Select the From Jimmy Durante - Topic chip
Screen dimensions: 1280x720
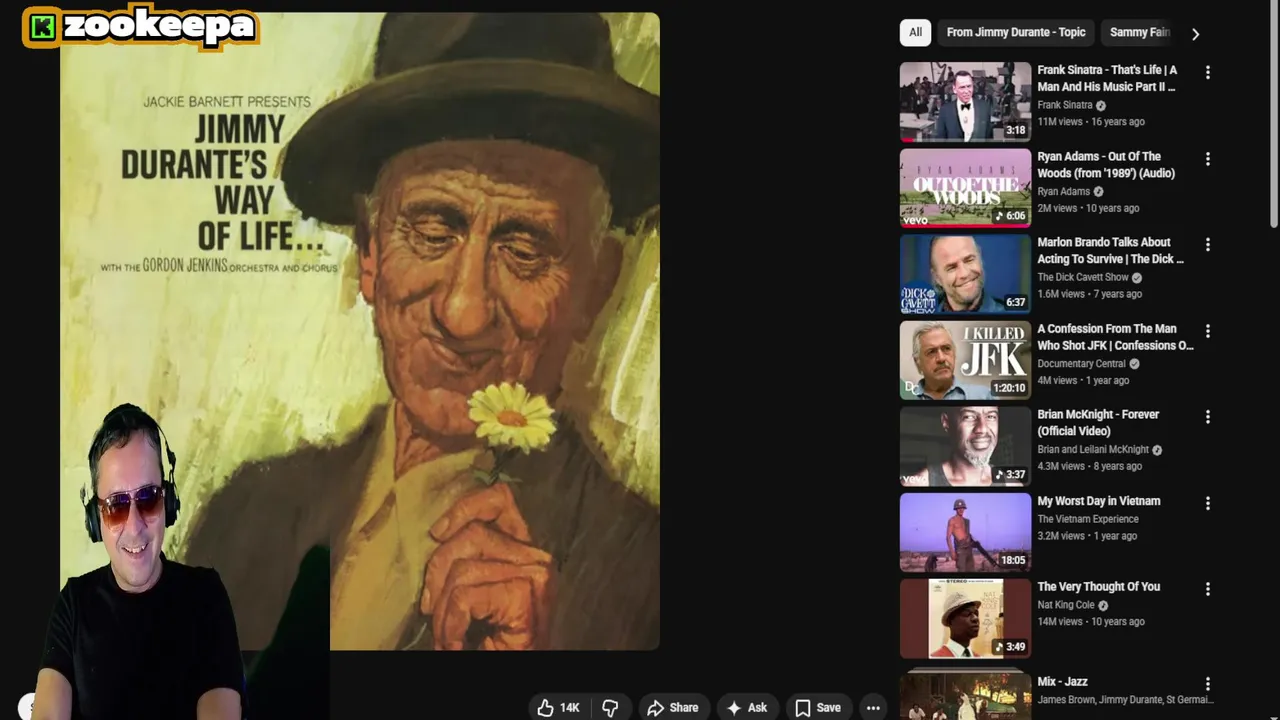click(x=1016, y=32)
